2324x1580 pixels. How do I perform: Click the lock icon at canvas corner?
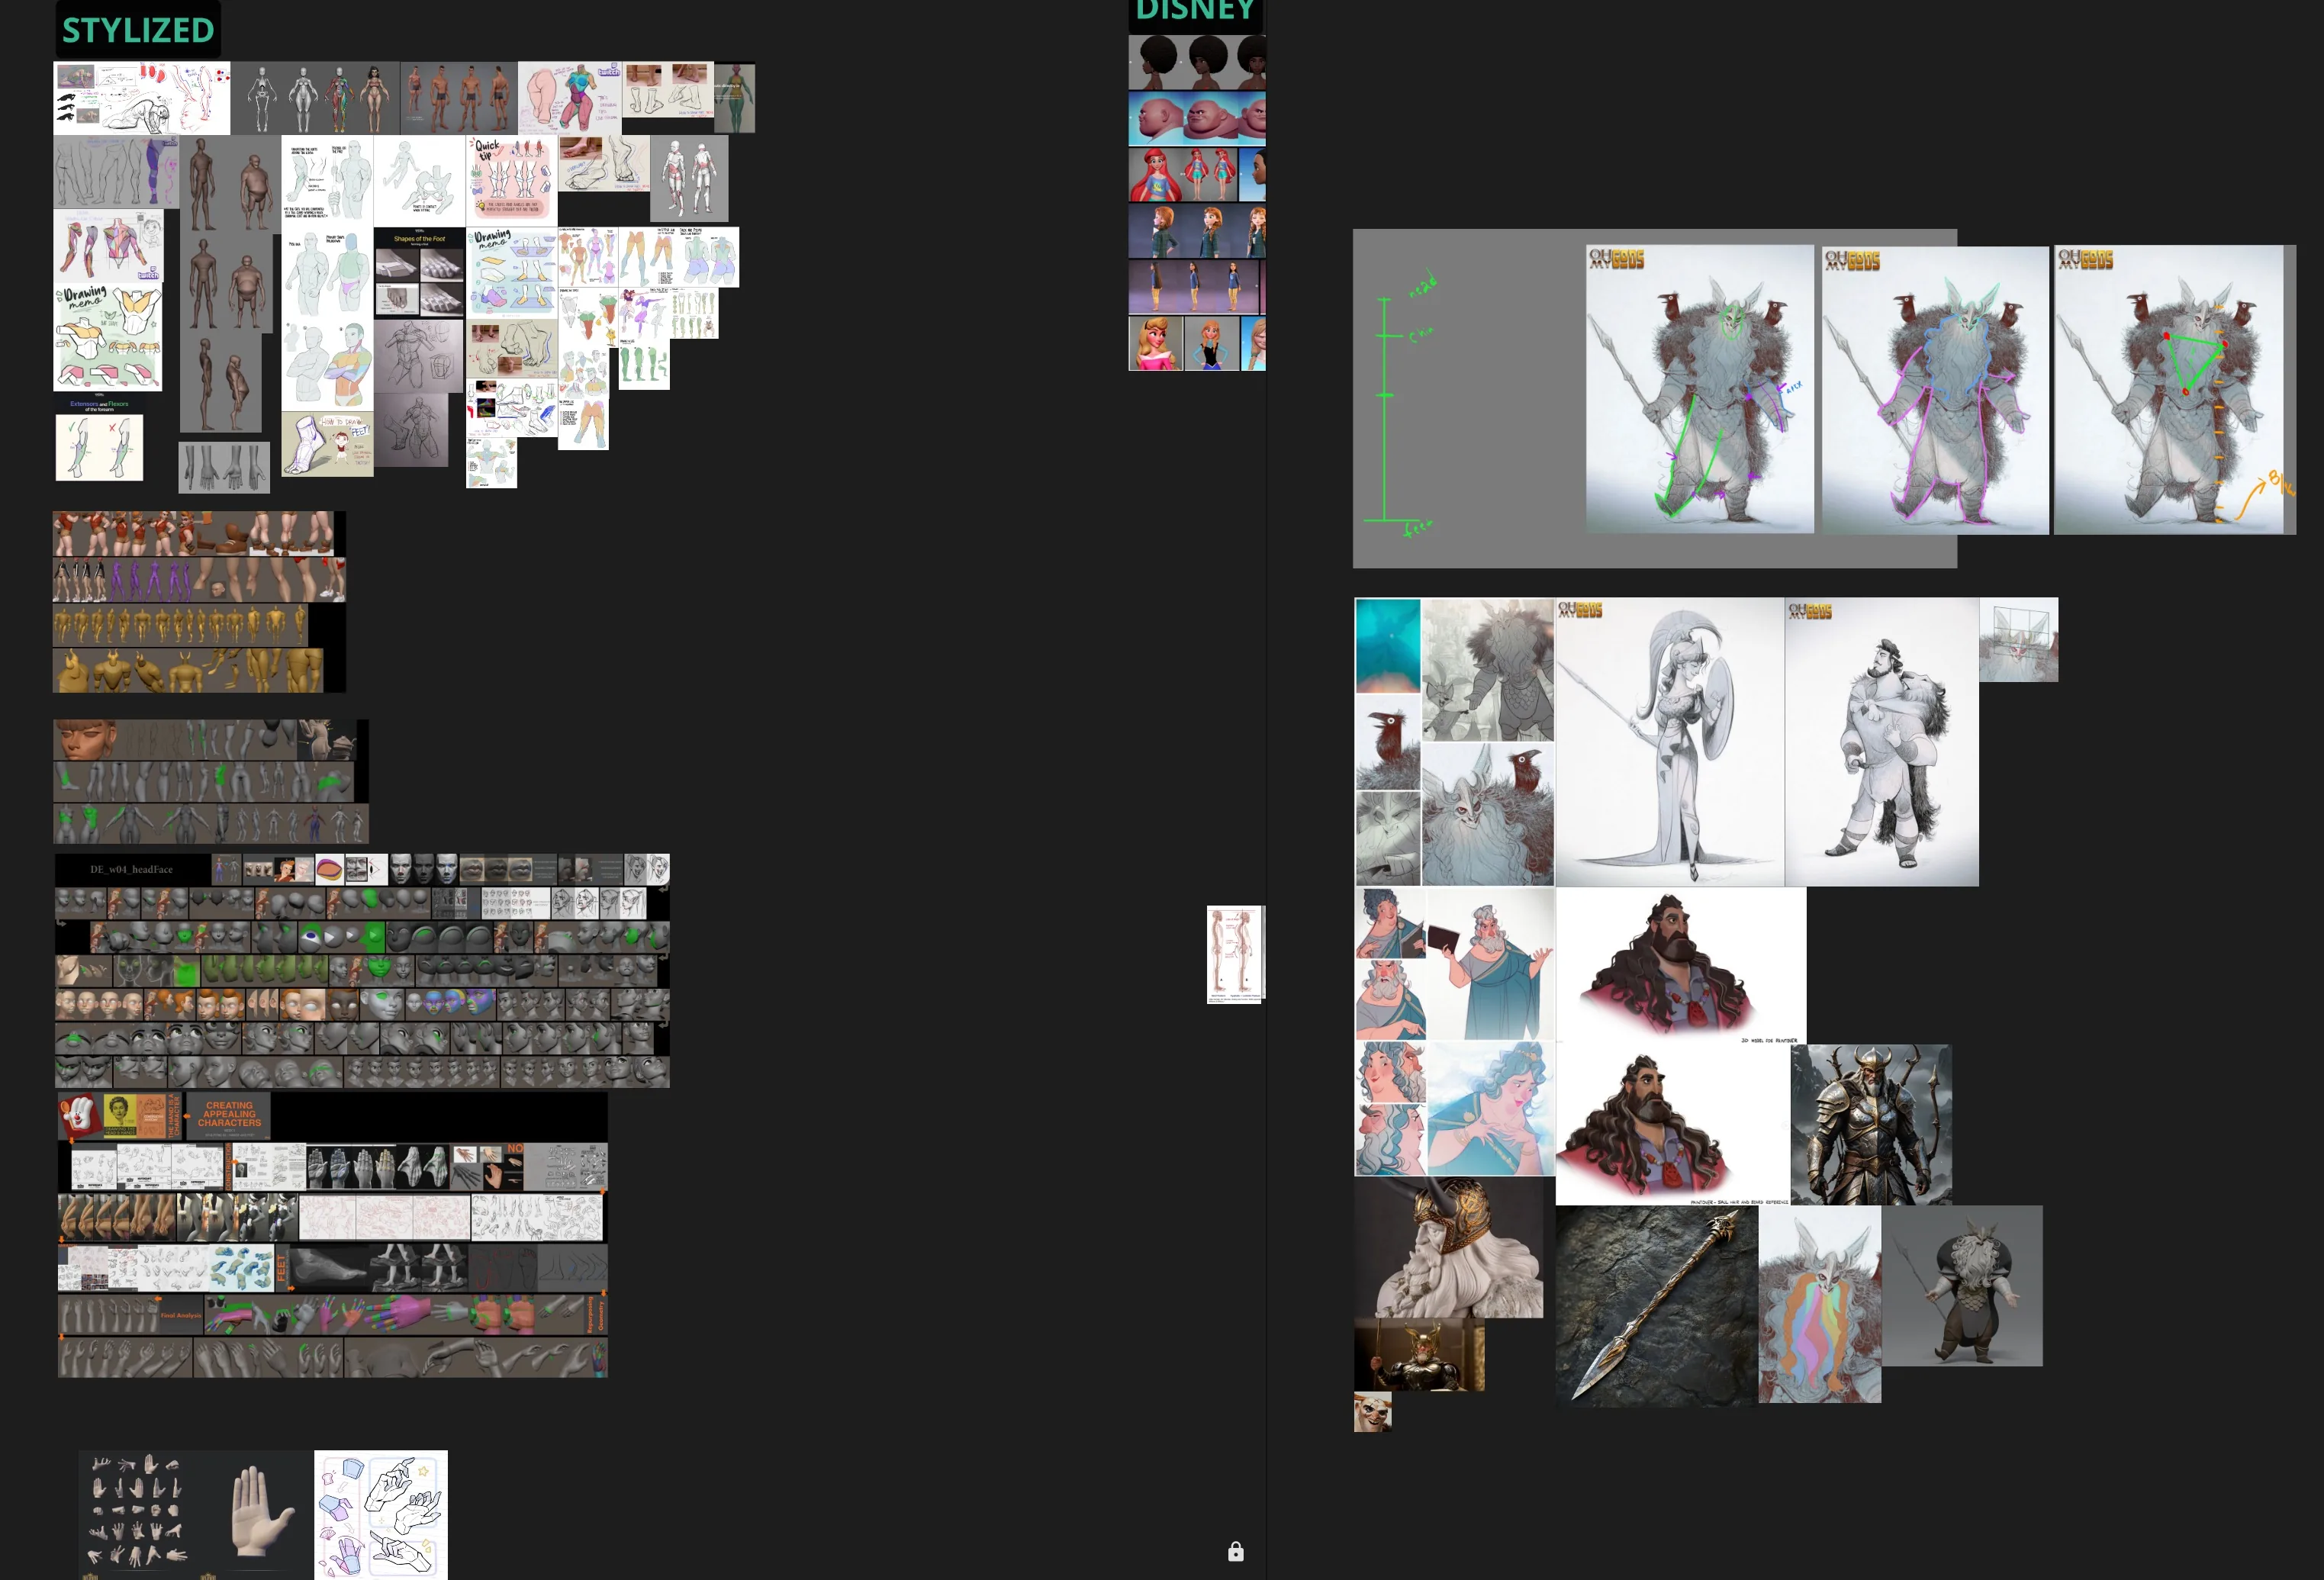[x=1236, y=1551]
